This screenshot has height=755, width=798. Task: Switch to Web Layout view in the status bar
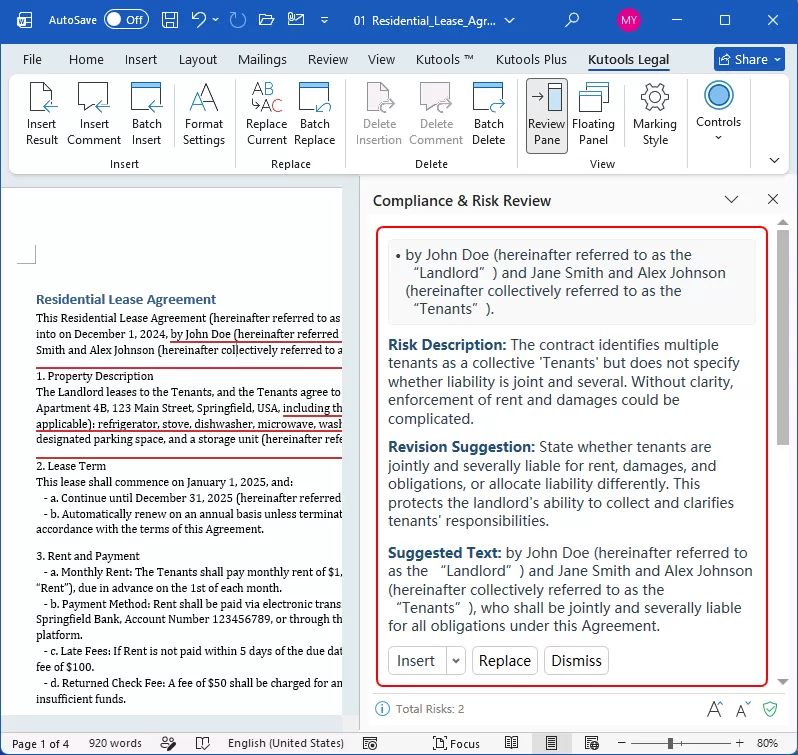591,743
